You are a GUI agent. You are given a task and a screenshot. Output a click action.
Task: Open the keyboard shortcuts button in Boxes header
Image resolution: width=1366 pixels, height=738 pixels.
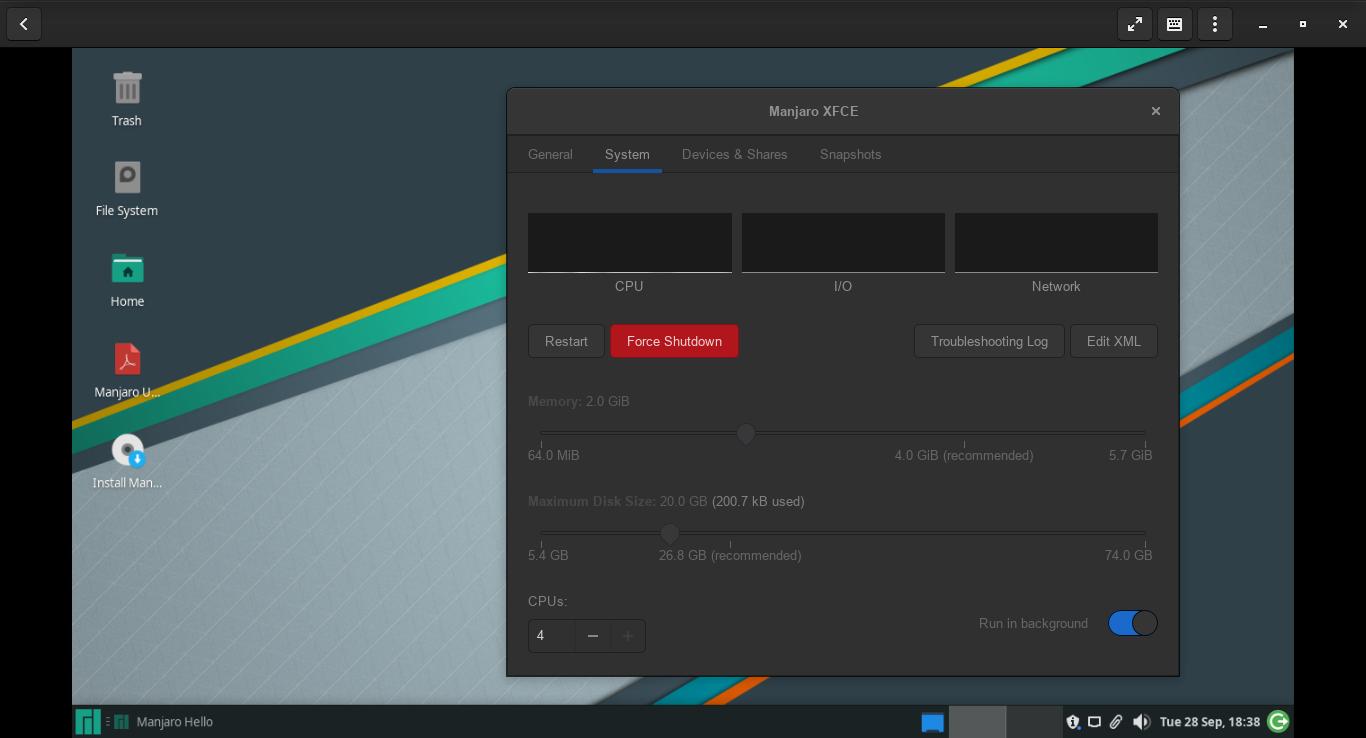pyautogui.click(x=1175, y=24)
